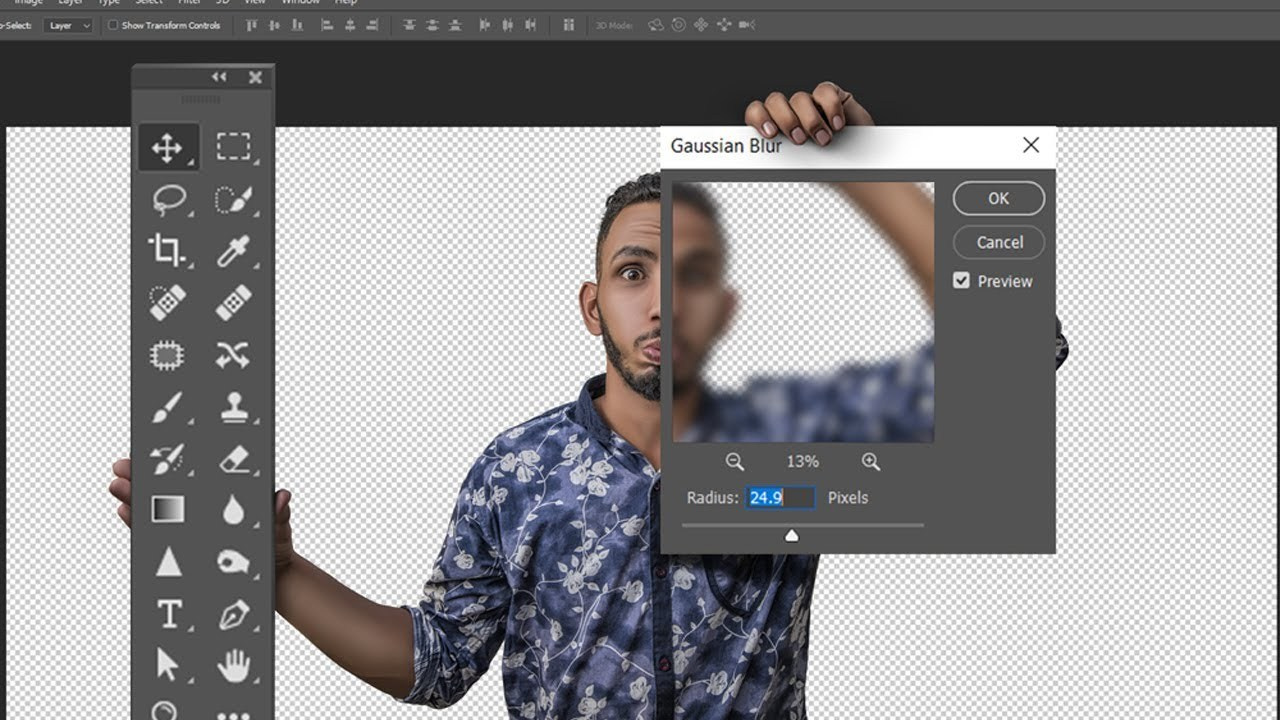This screenshot has height=720, width=1280.
Task: Collapse the tools panel with double arrows
Action: (219, 77)
